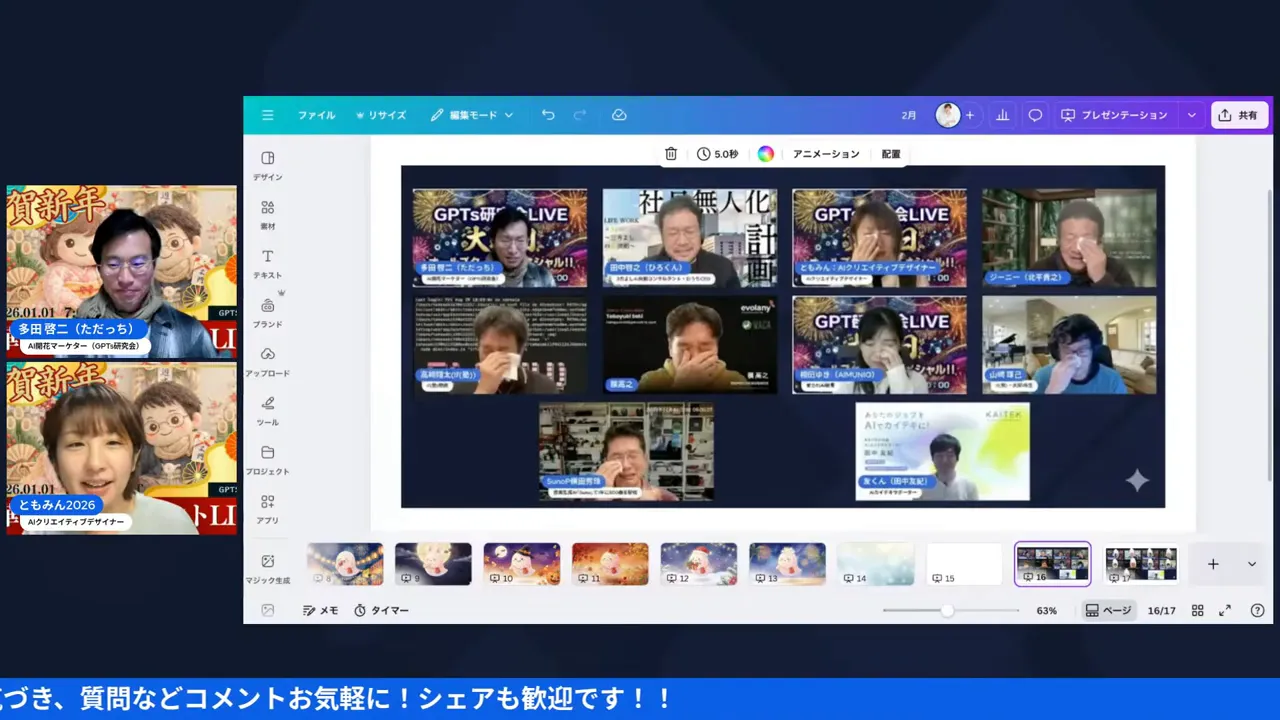
Task: Expand the 編集モード dropdown
Action: 472,115
